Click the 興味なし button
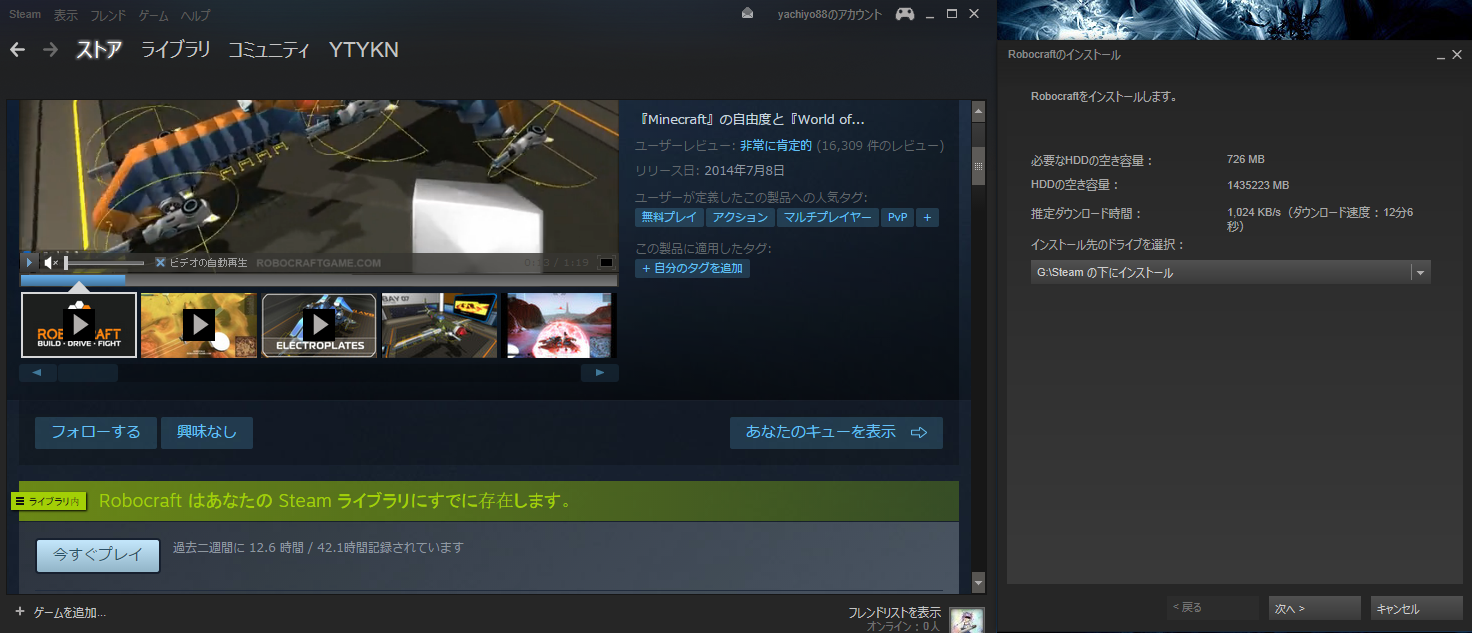The width and height of the screenshot is (1472, 633). tap(207, 433)
